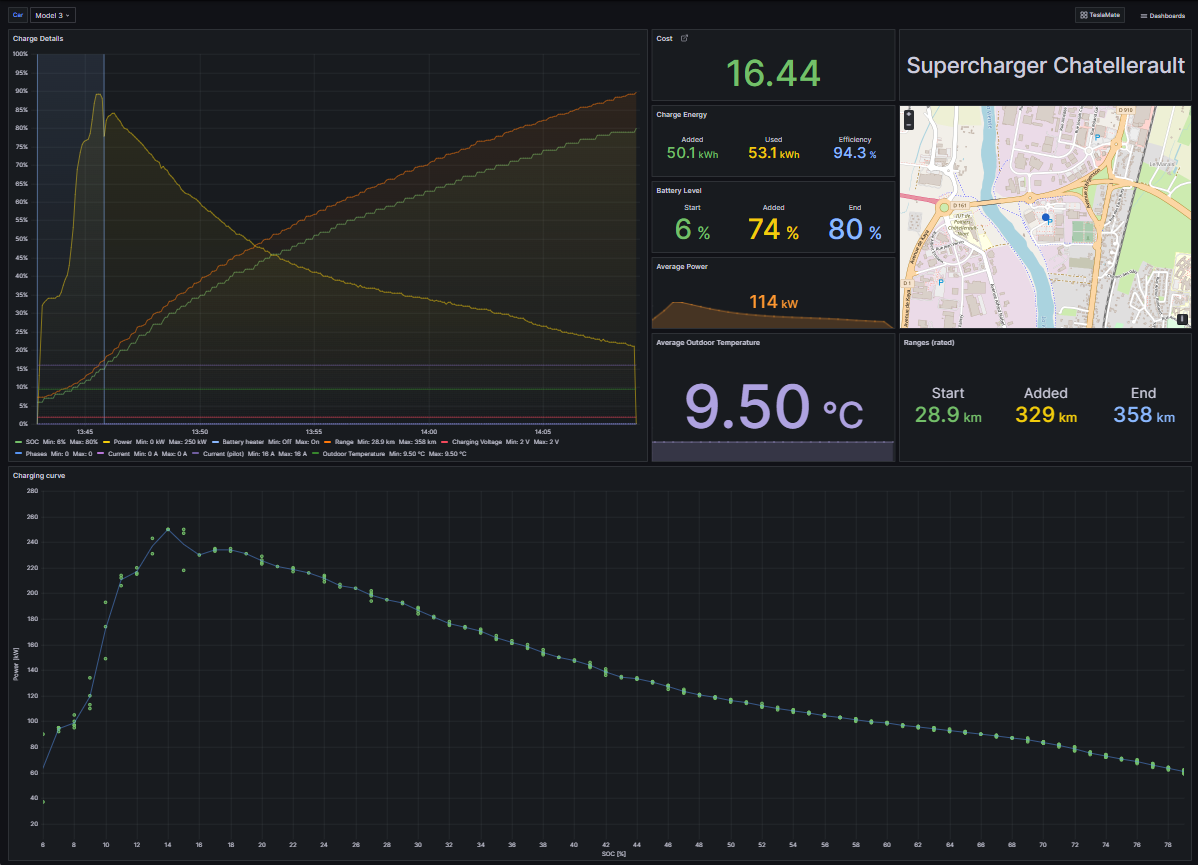Click the peak point at 14 % SOC
Screen dimensions: 1198x865
pyautogui.click(x=168, y=529)
